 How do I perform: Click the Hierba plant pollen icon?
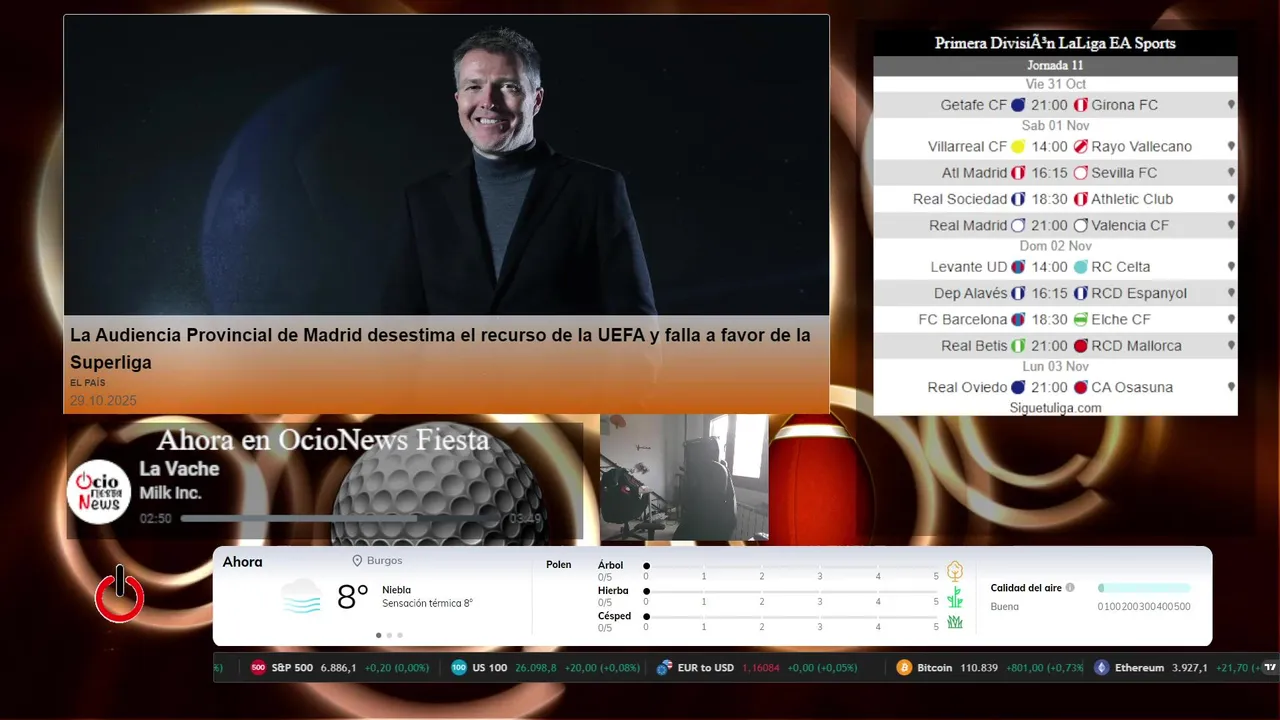point(955,597)
